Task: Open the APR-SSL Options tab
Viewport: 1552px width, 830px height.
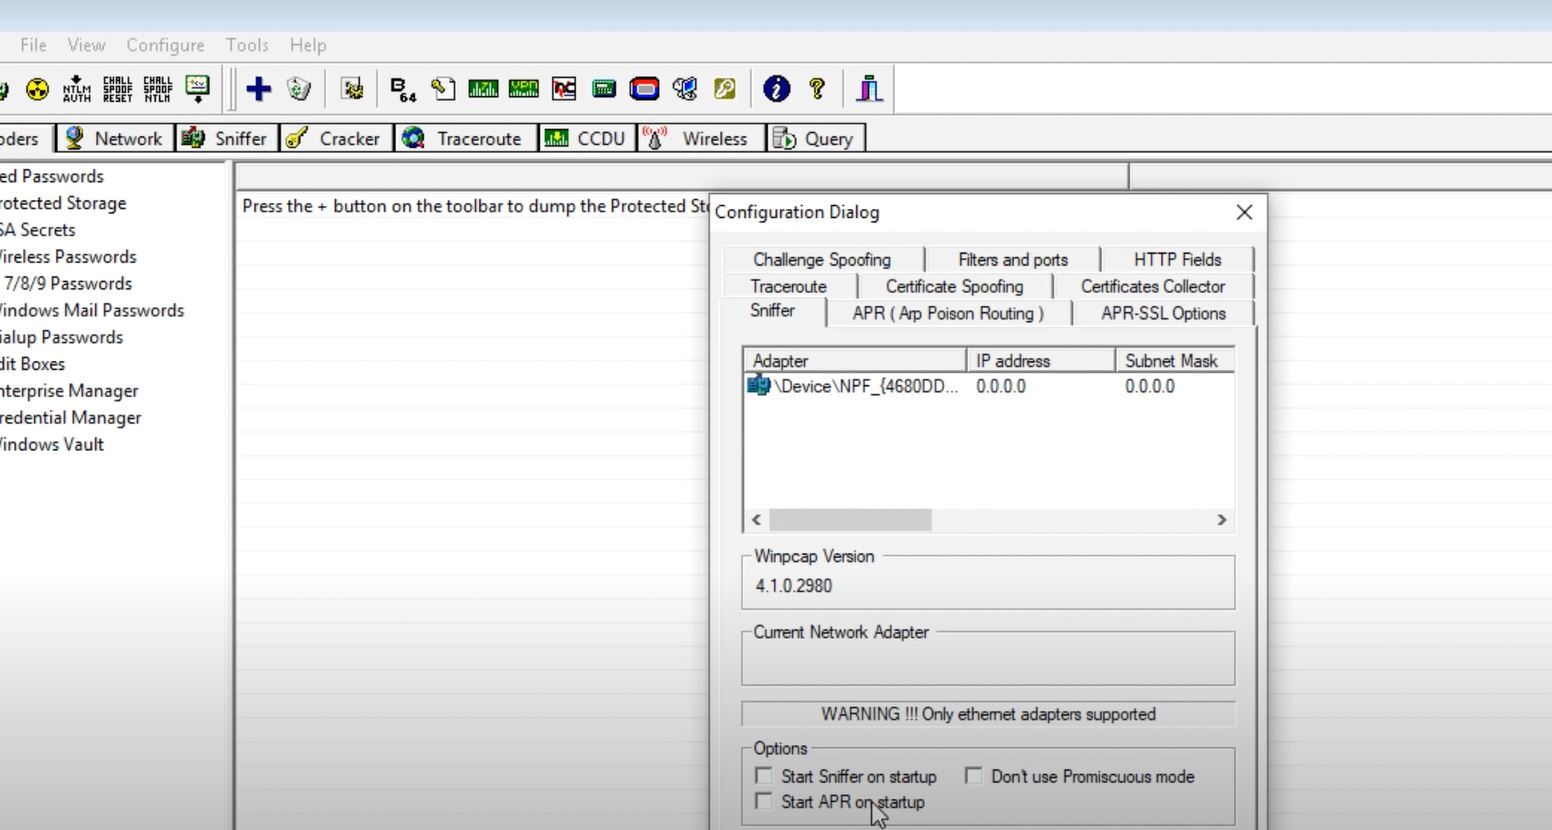Action: coord(1162,313)
